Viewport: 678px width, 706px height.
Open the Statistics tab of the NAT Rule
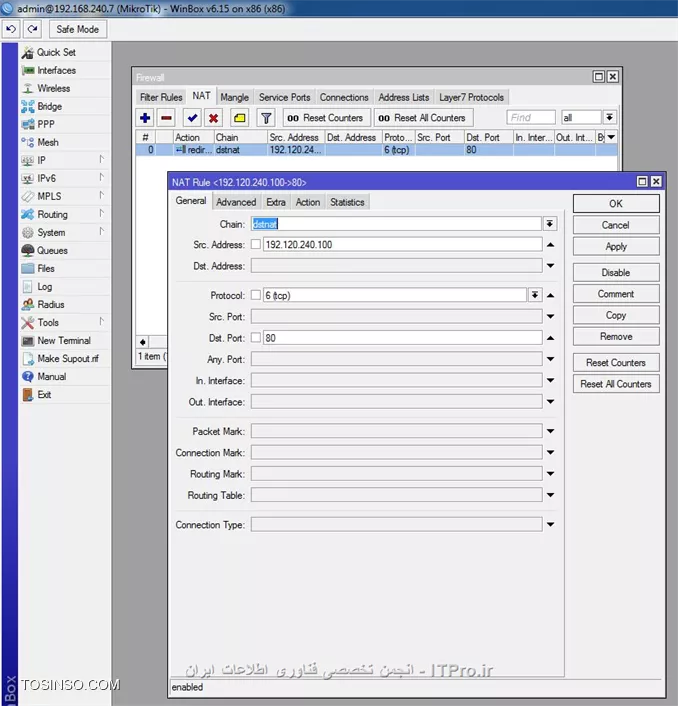pos(347,202)
